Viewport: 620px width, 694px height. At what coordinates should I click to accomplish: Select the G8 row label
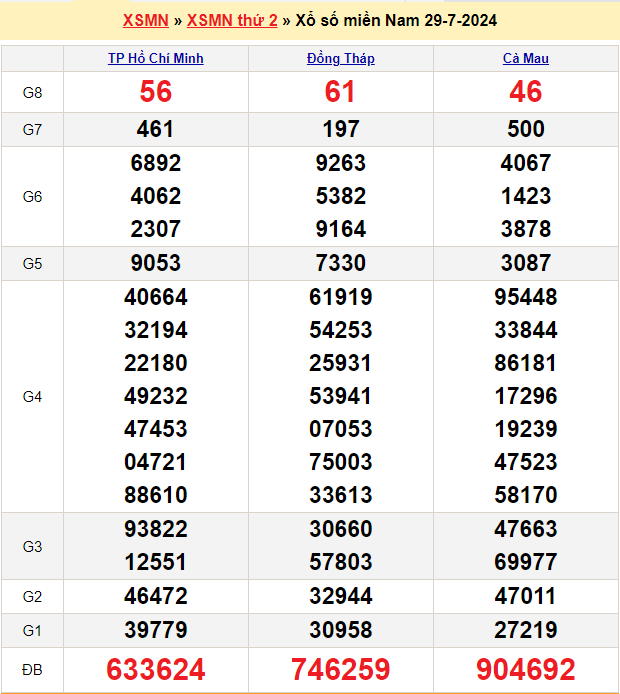(32, 92)
